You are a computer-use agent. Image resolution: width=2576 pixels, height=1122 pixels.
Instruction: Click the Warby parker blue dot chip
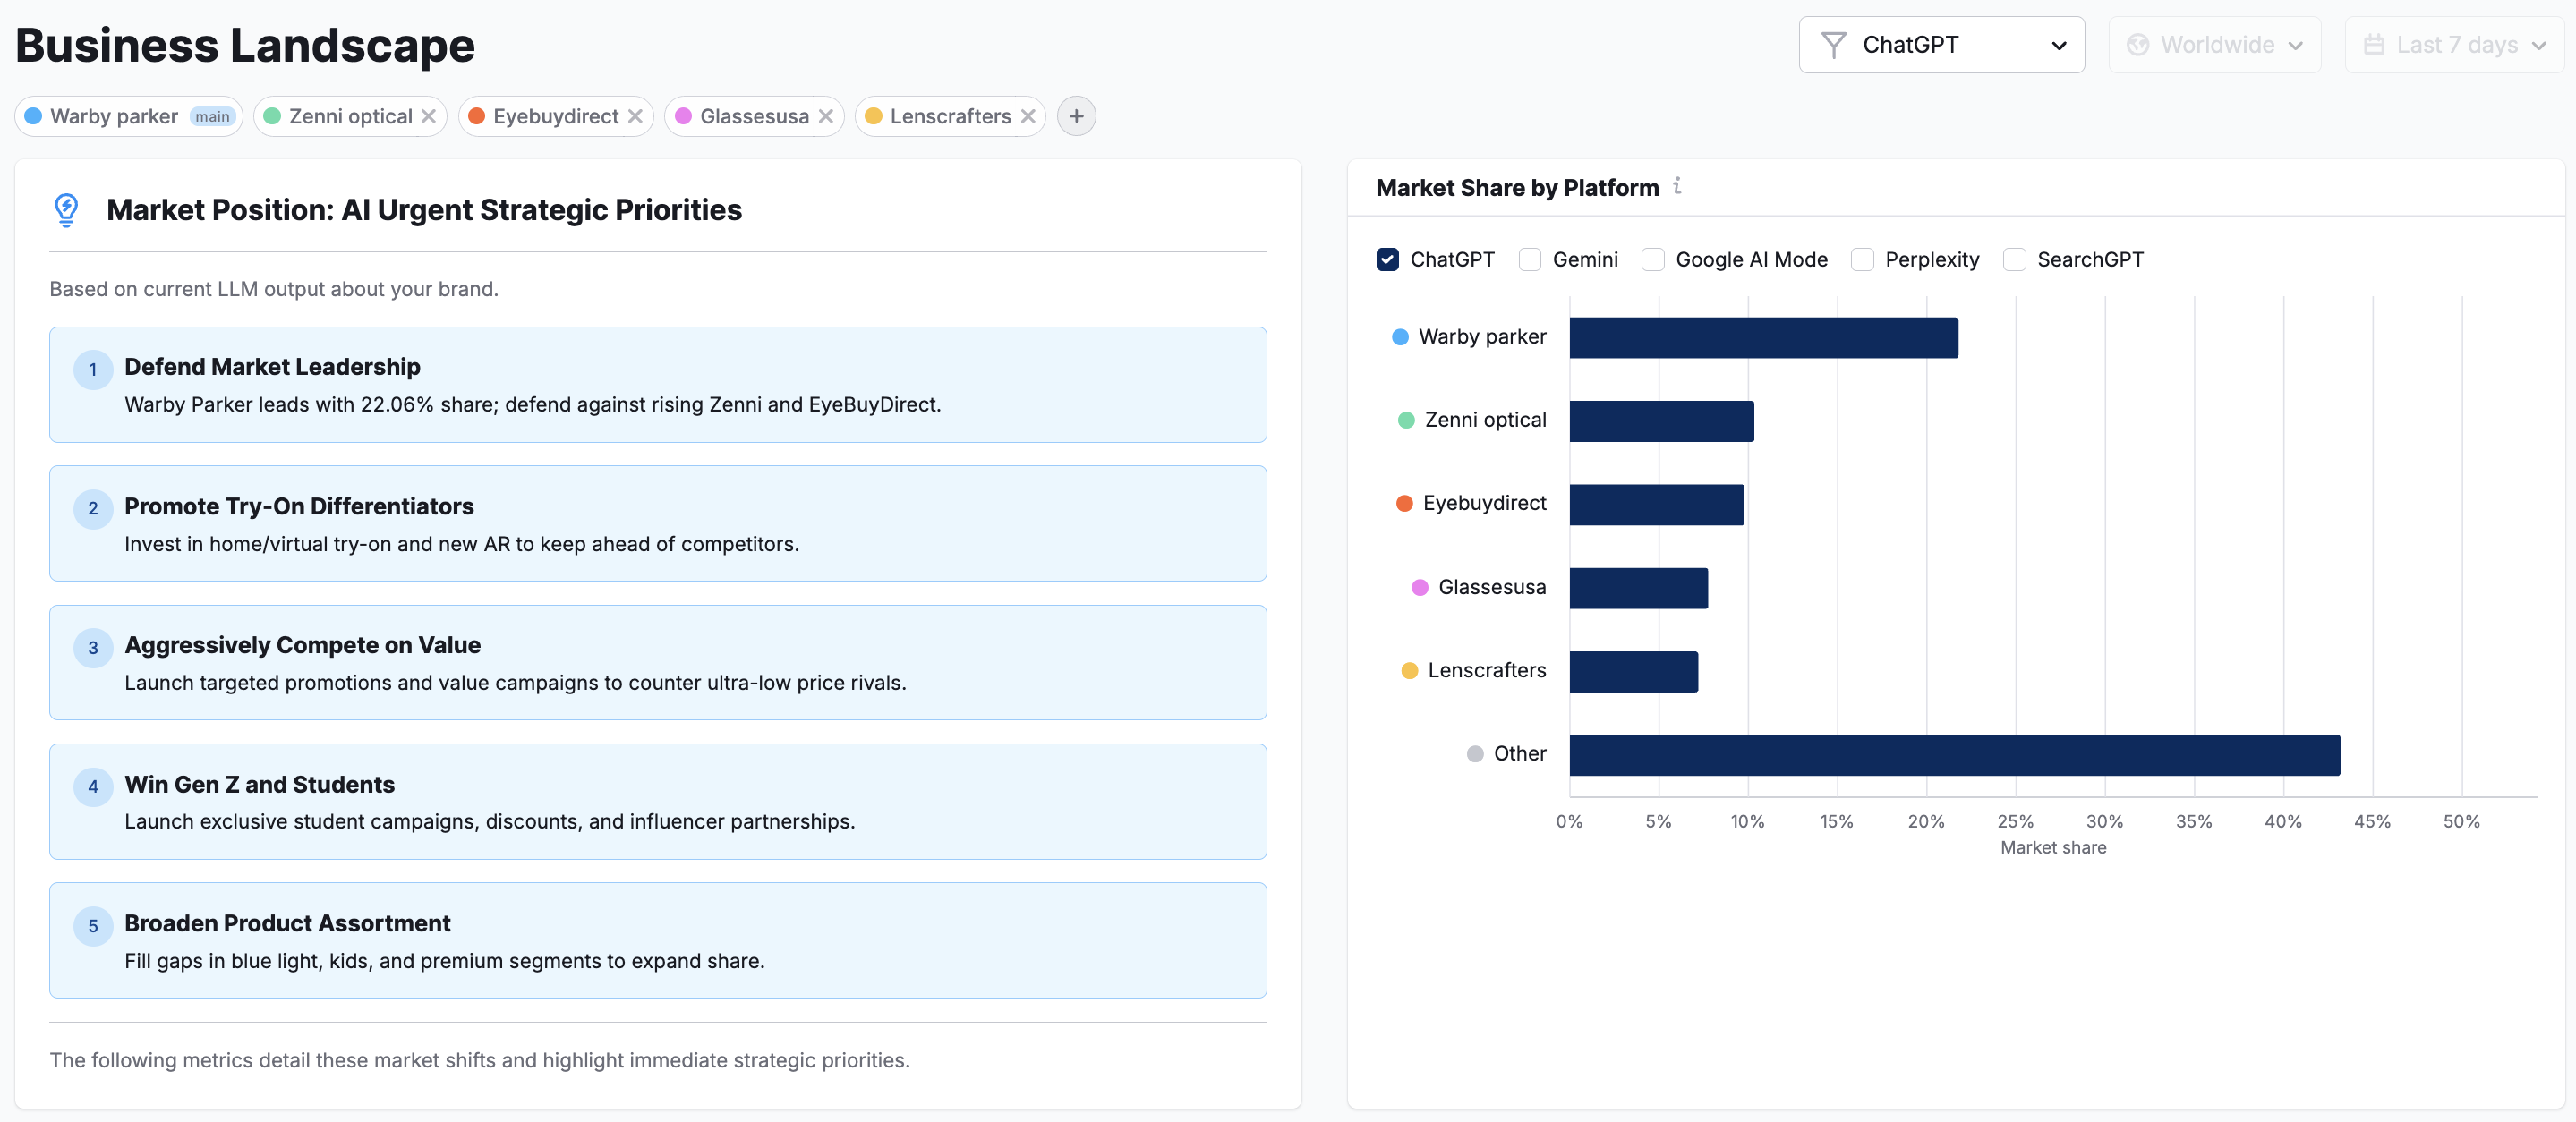pyautogui.click(x=33, y=116)
